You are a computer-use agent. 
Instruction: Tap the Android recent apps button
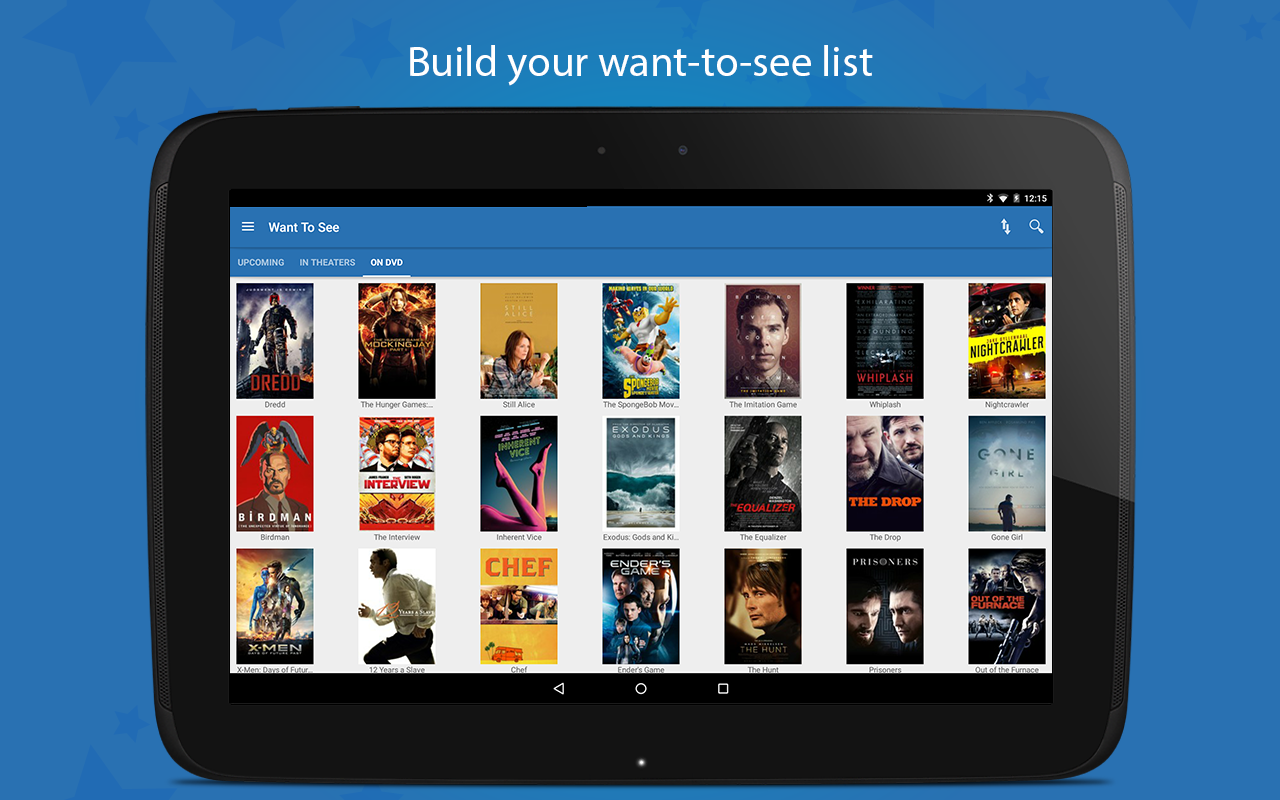coord(723,688)
